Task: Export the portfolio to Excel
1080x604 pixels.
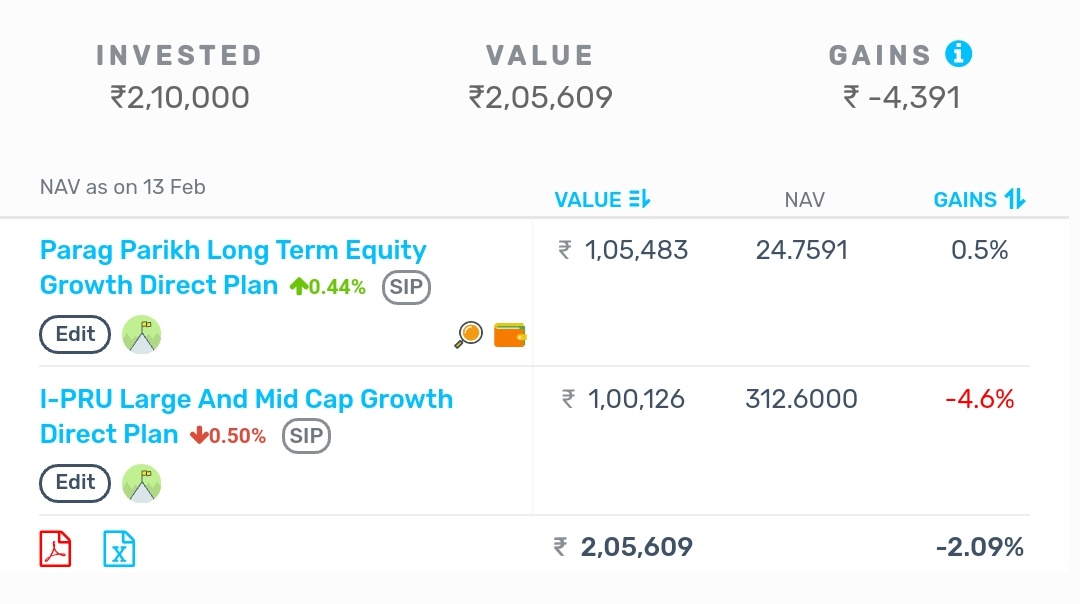Action: 119,548
